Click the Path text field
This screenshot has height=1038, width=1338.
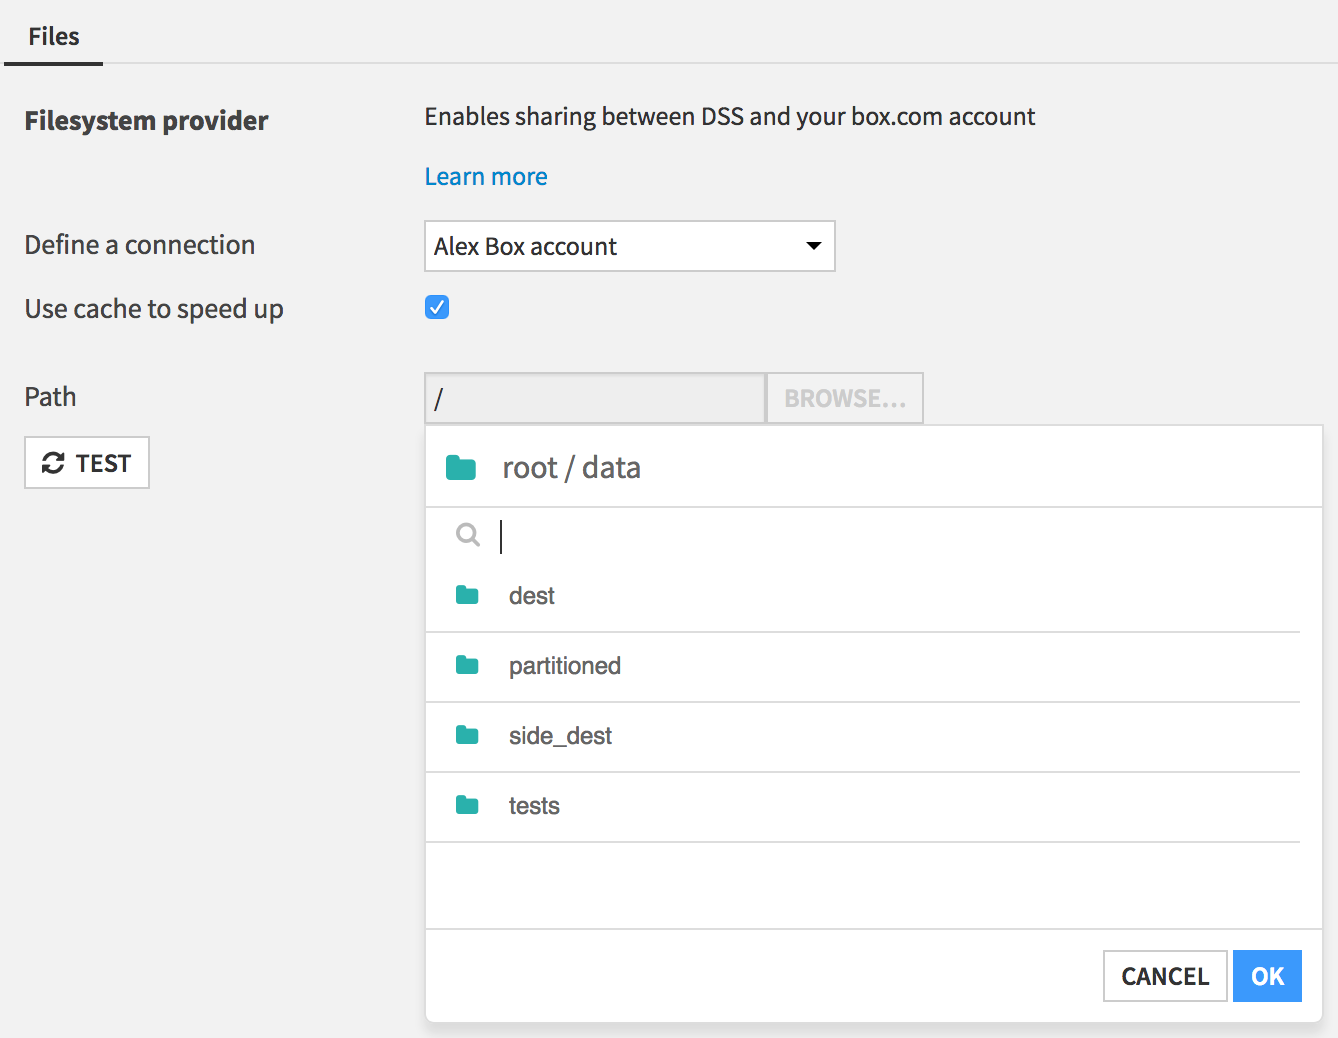point(595,398)
